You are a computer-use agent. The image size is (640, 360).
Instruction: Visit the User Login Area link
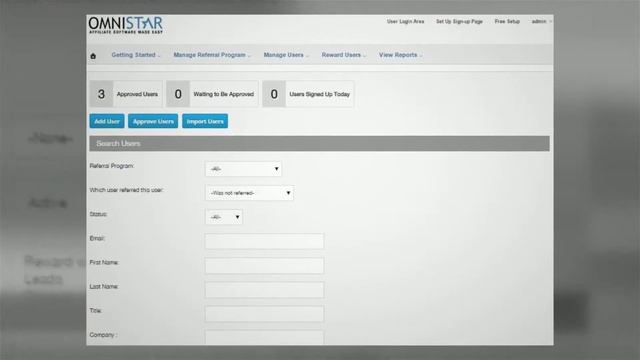coord(405,21)
